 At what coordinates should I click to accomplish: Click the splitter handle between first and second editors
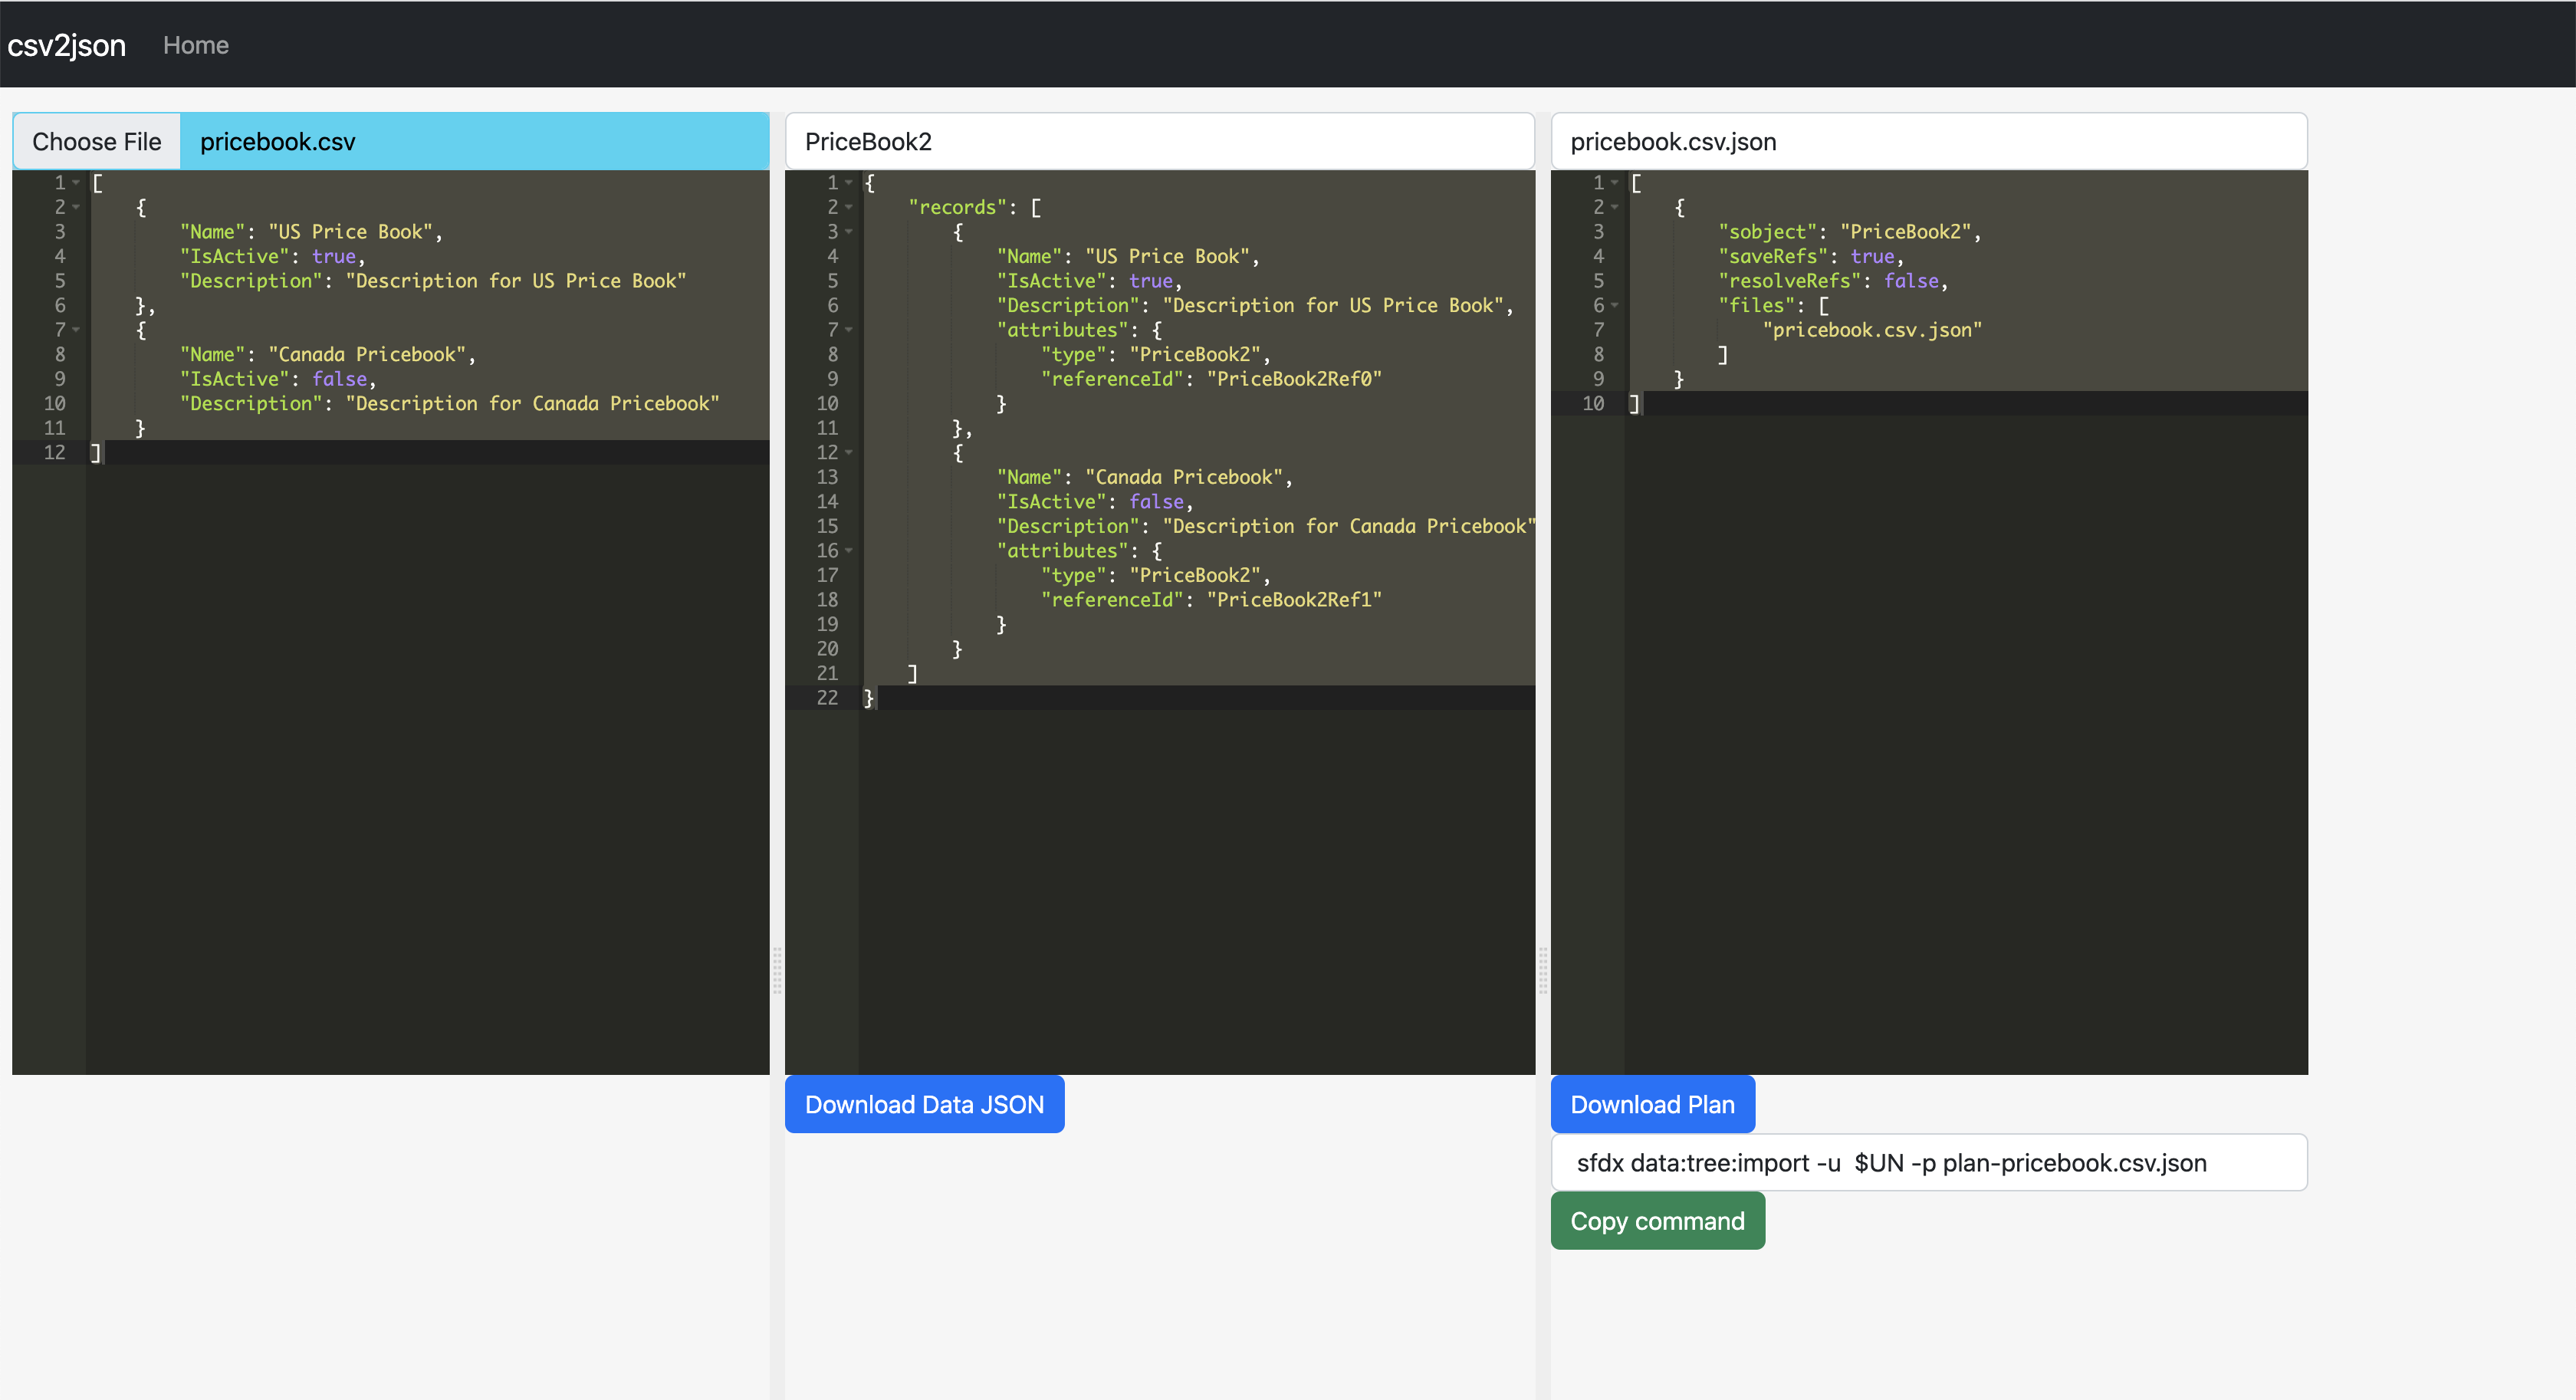point(777,968)
